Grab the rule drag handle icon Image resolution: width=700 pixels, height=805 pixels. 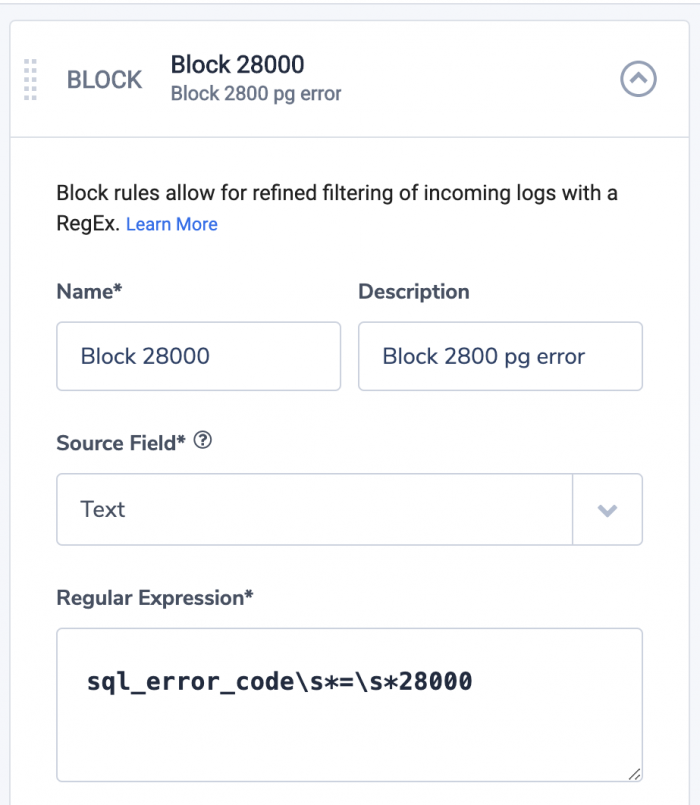pyautogui.click(x=30, y=80)
